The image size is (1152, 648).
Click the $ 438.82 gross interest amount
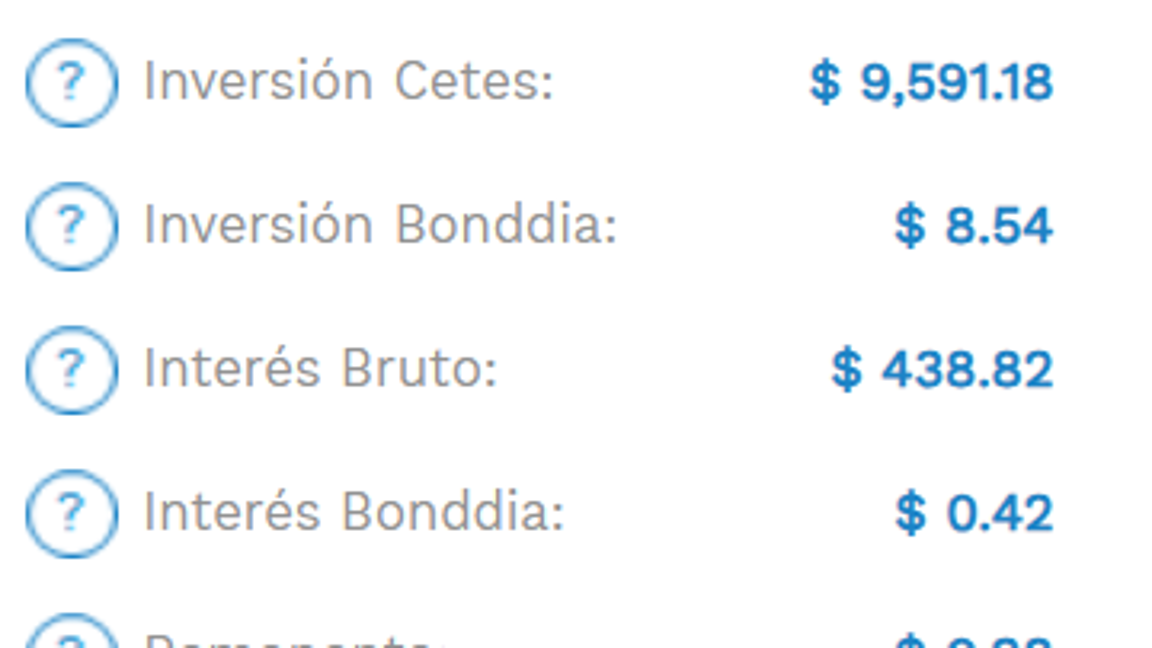point(942,370)
